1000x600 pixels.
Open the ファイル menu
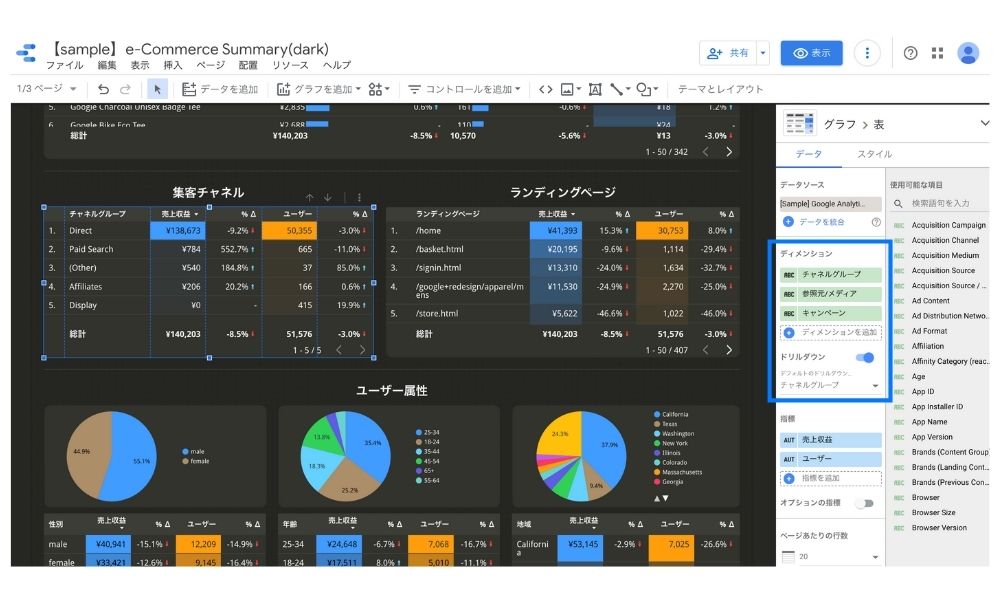[x=64, y=66]
